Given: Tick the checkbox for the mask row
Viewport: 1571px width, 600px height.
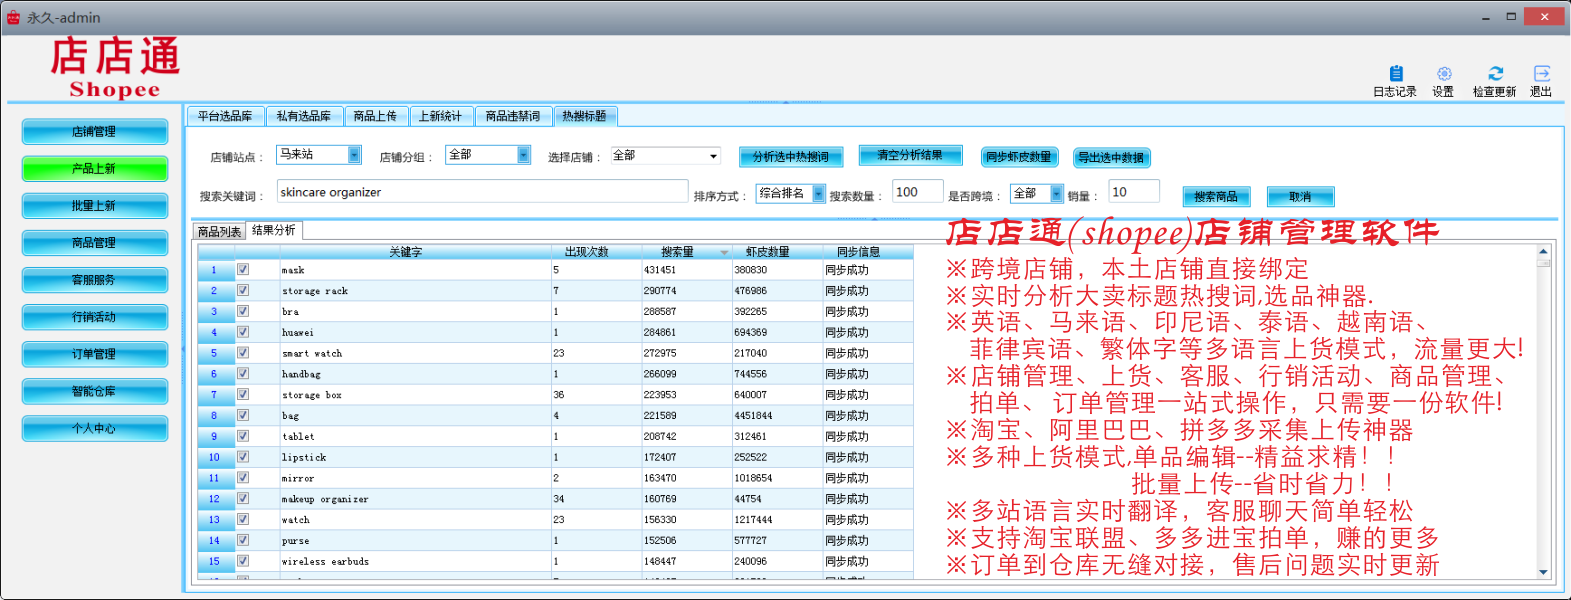Looking at the screenshot, I should point(242,269).
